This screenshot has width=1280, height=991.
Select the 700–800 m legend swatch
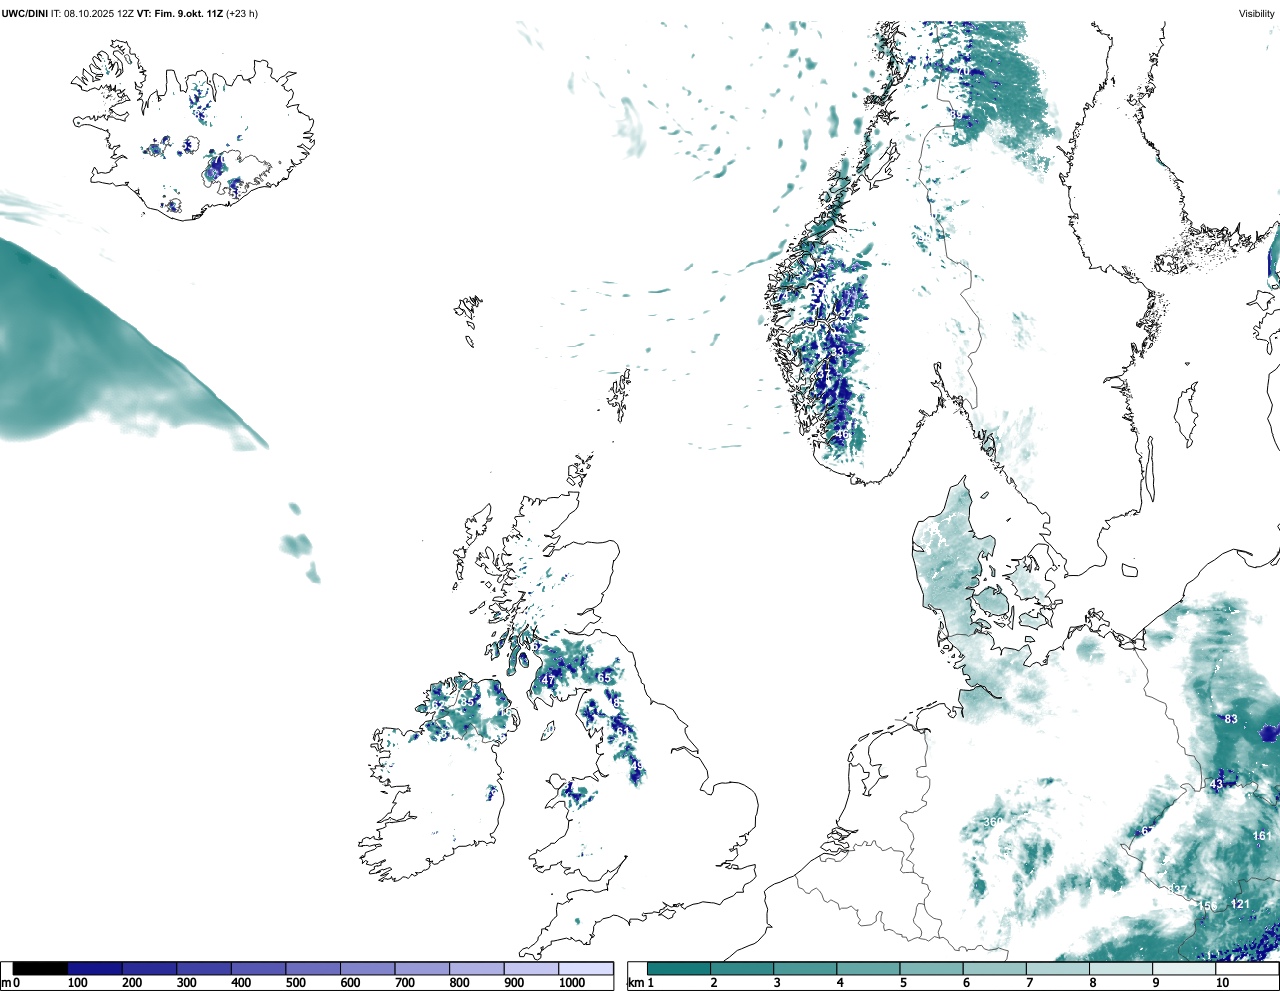coord(421,969)
